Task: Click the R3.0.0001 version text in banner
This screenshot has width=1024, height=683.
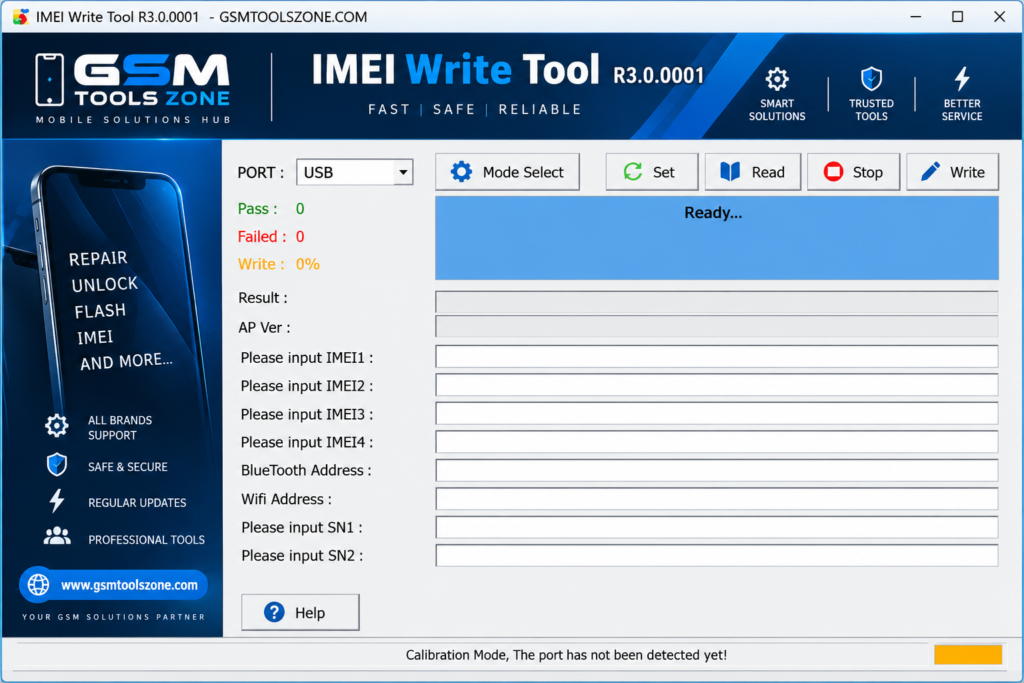Action: (658, 76)
